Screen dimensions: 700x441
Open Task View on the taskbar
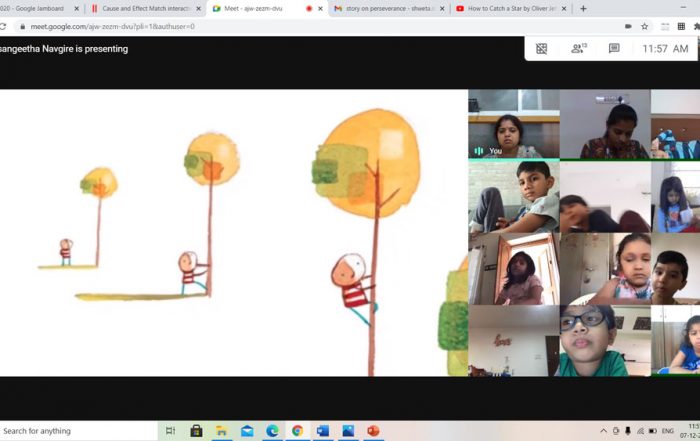click(x=170, y=431)
